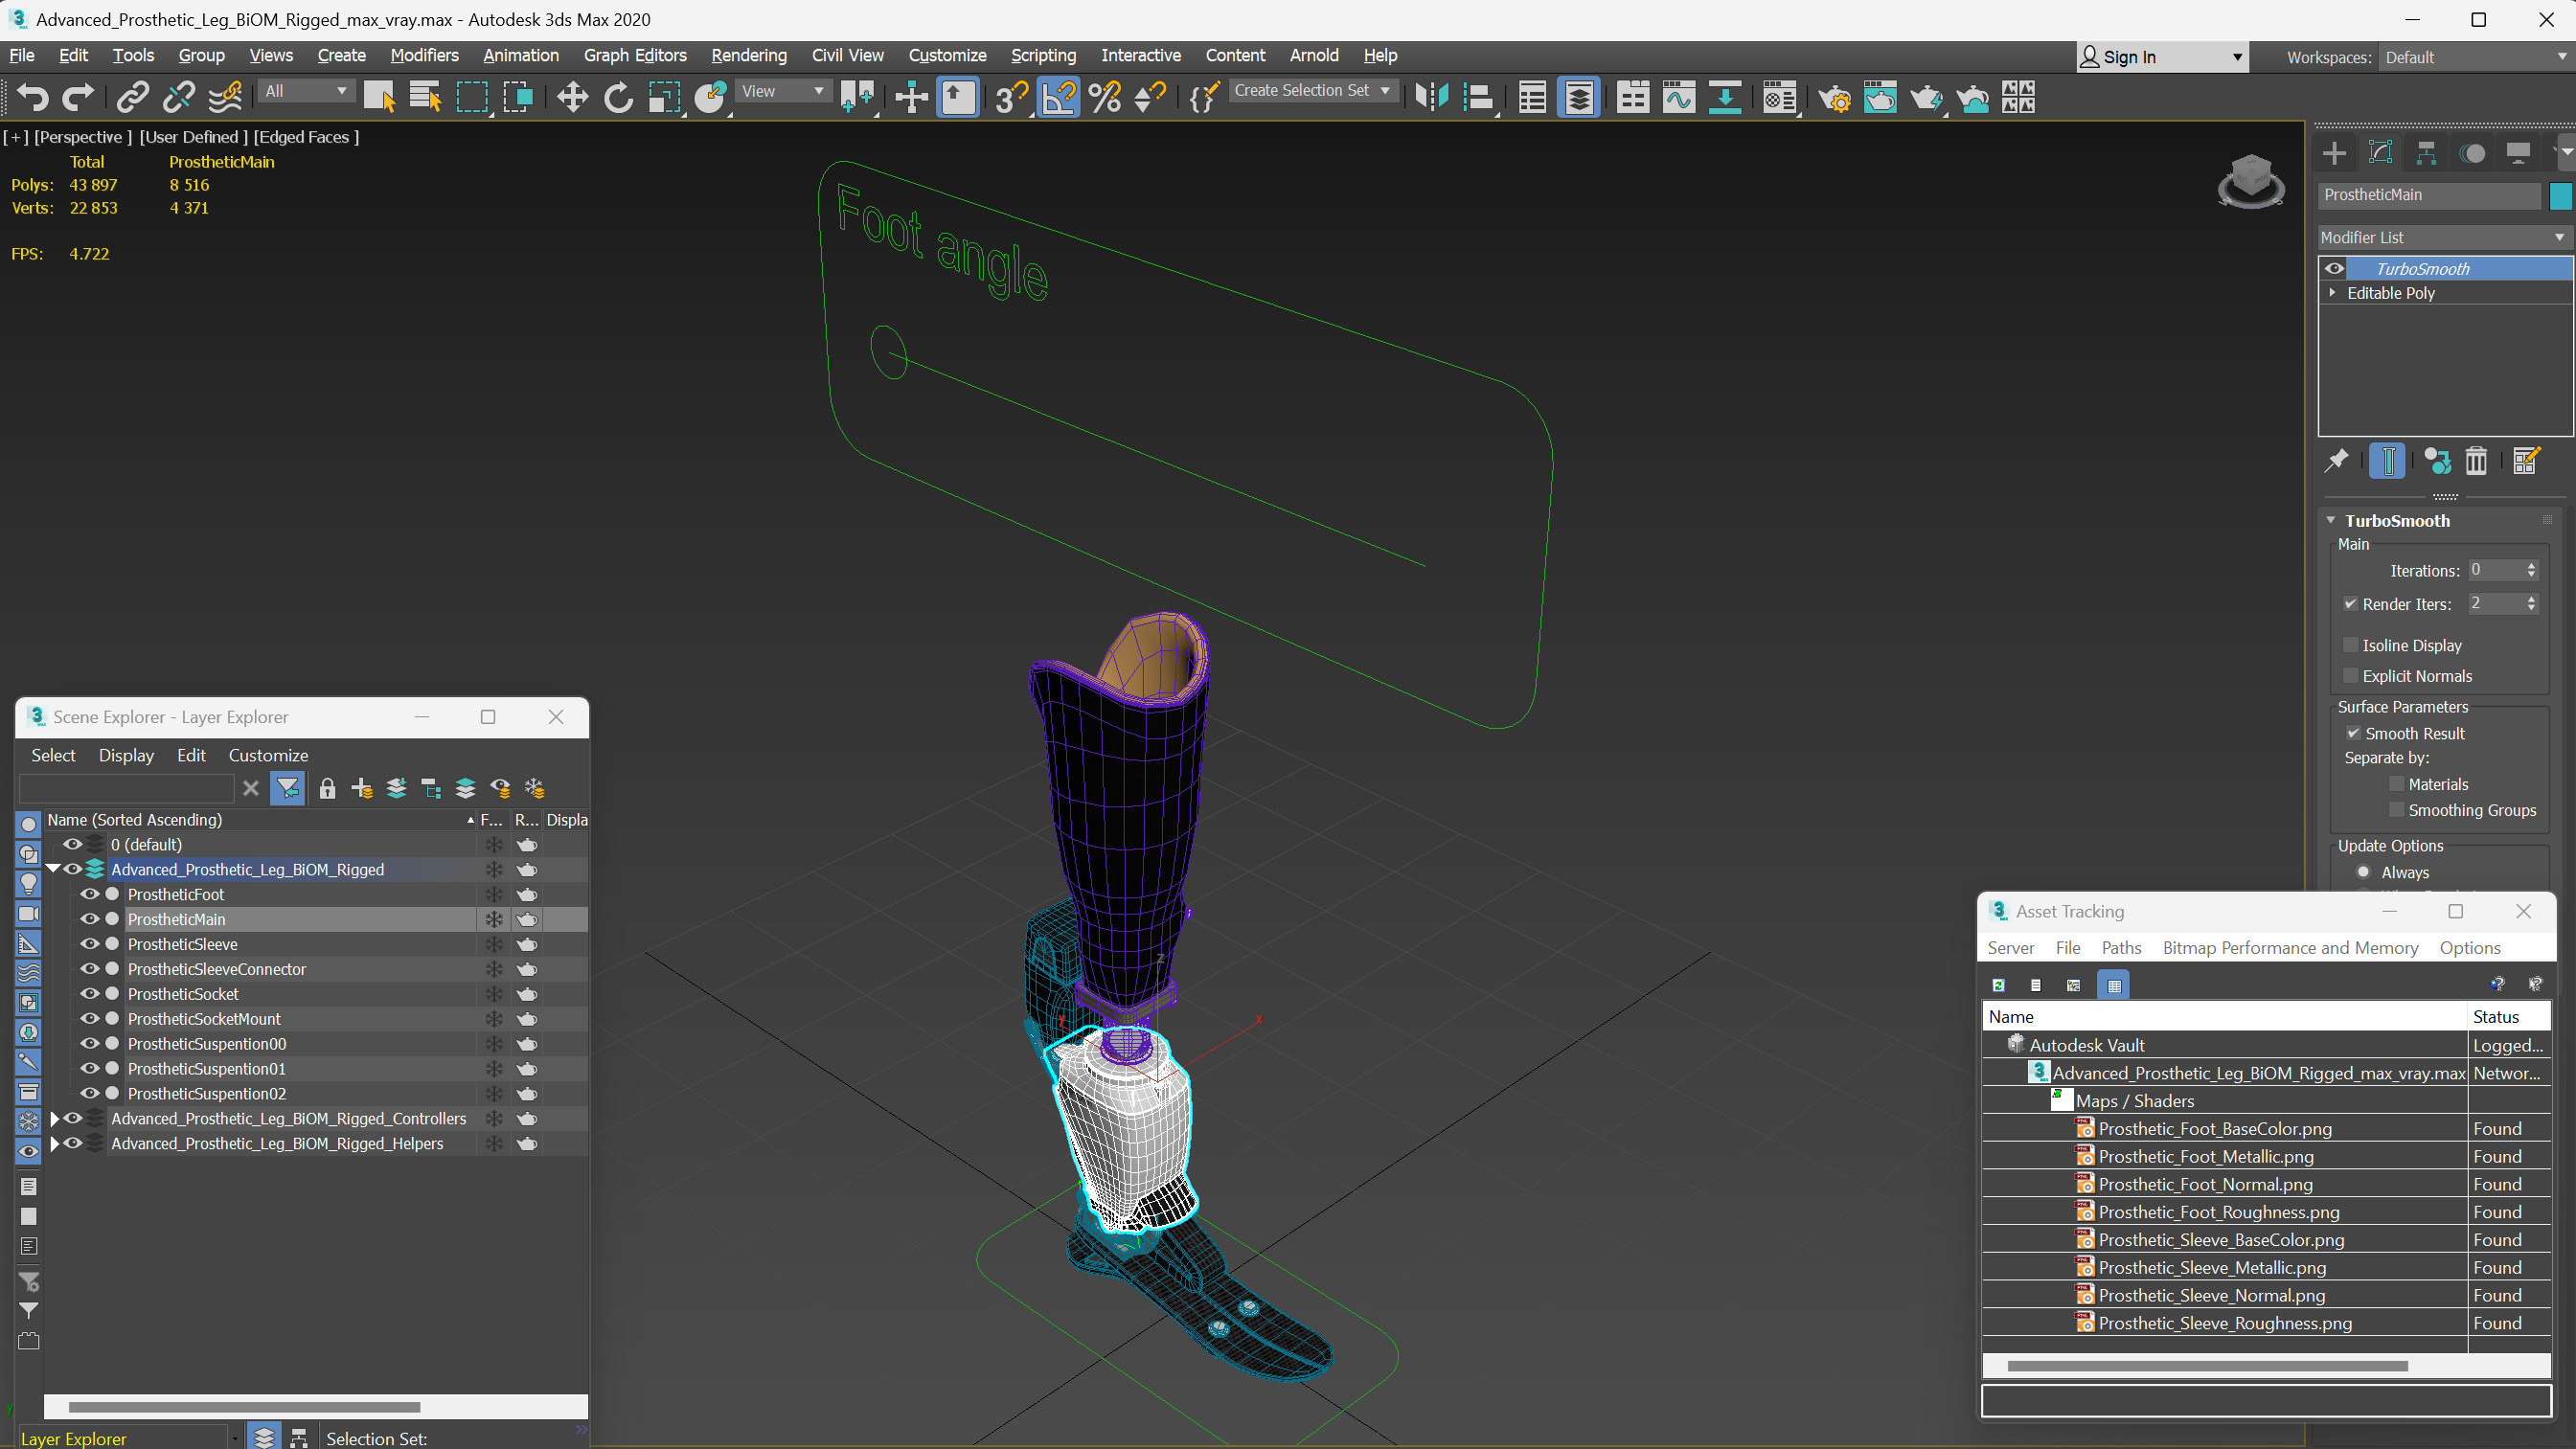Click lock icon in Scene Explorer toolbar
Screen dimensions: 2576x1449
click(x=327, y=788)
